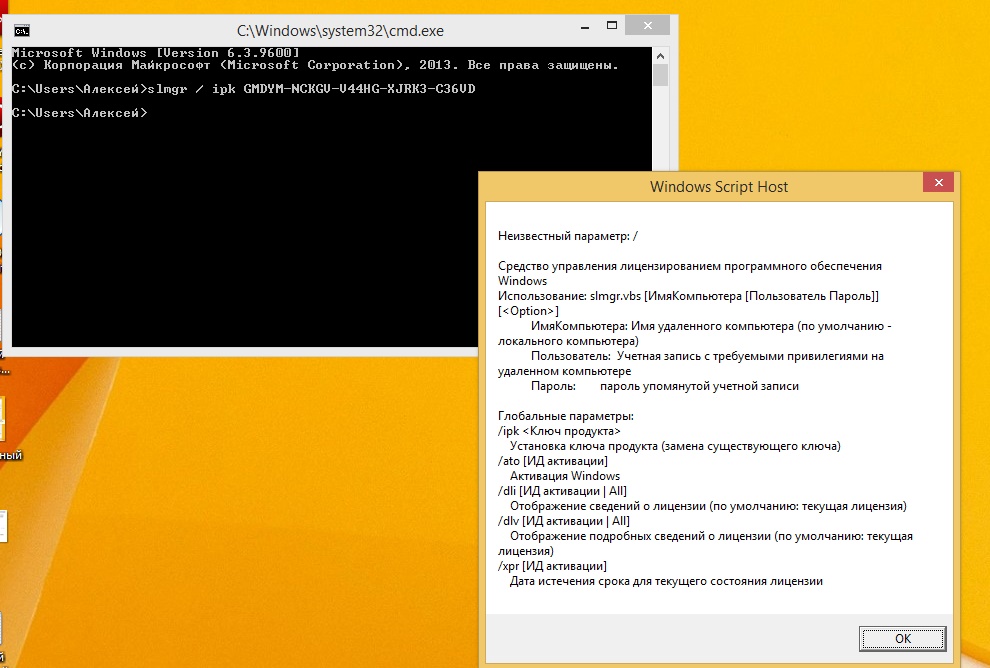Maximize the cmd.exe window
The image size is (990, 668).
coord(611,25)
